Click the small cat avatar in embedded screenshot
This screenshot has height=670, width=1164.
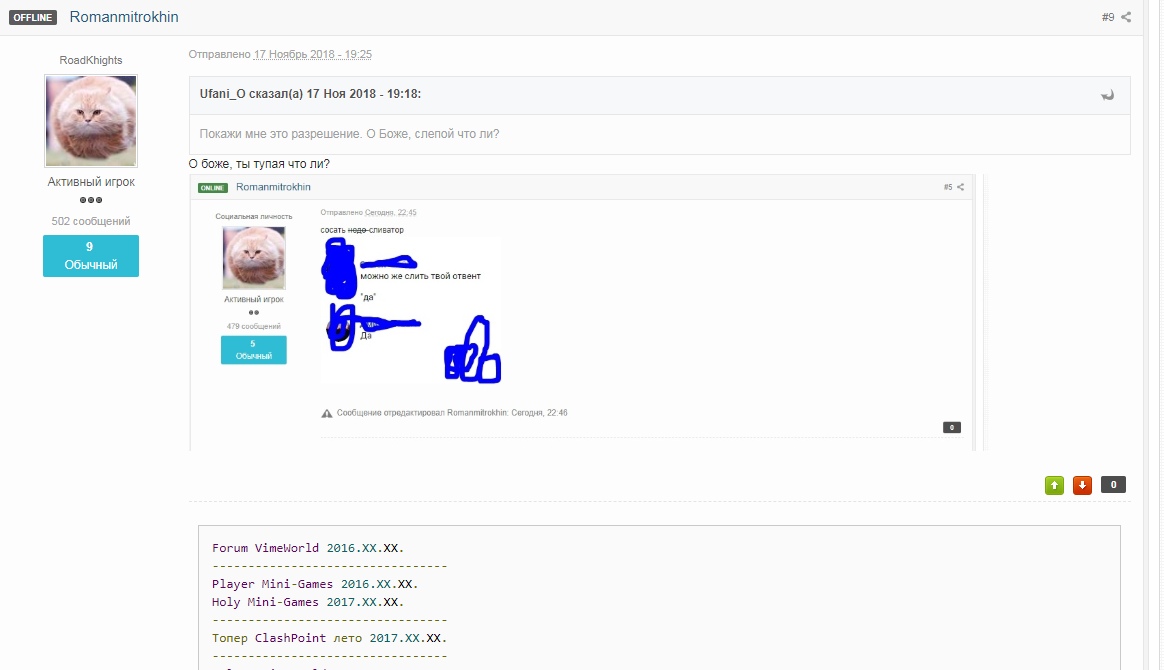click(x=254, y=257)
